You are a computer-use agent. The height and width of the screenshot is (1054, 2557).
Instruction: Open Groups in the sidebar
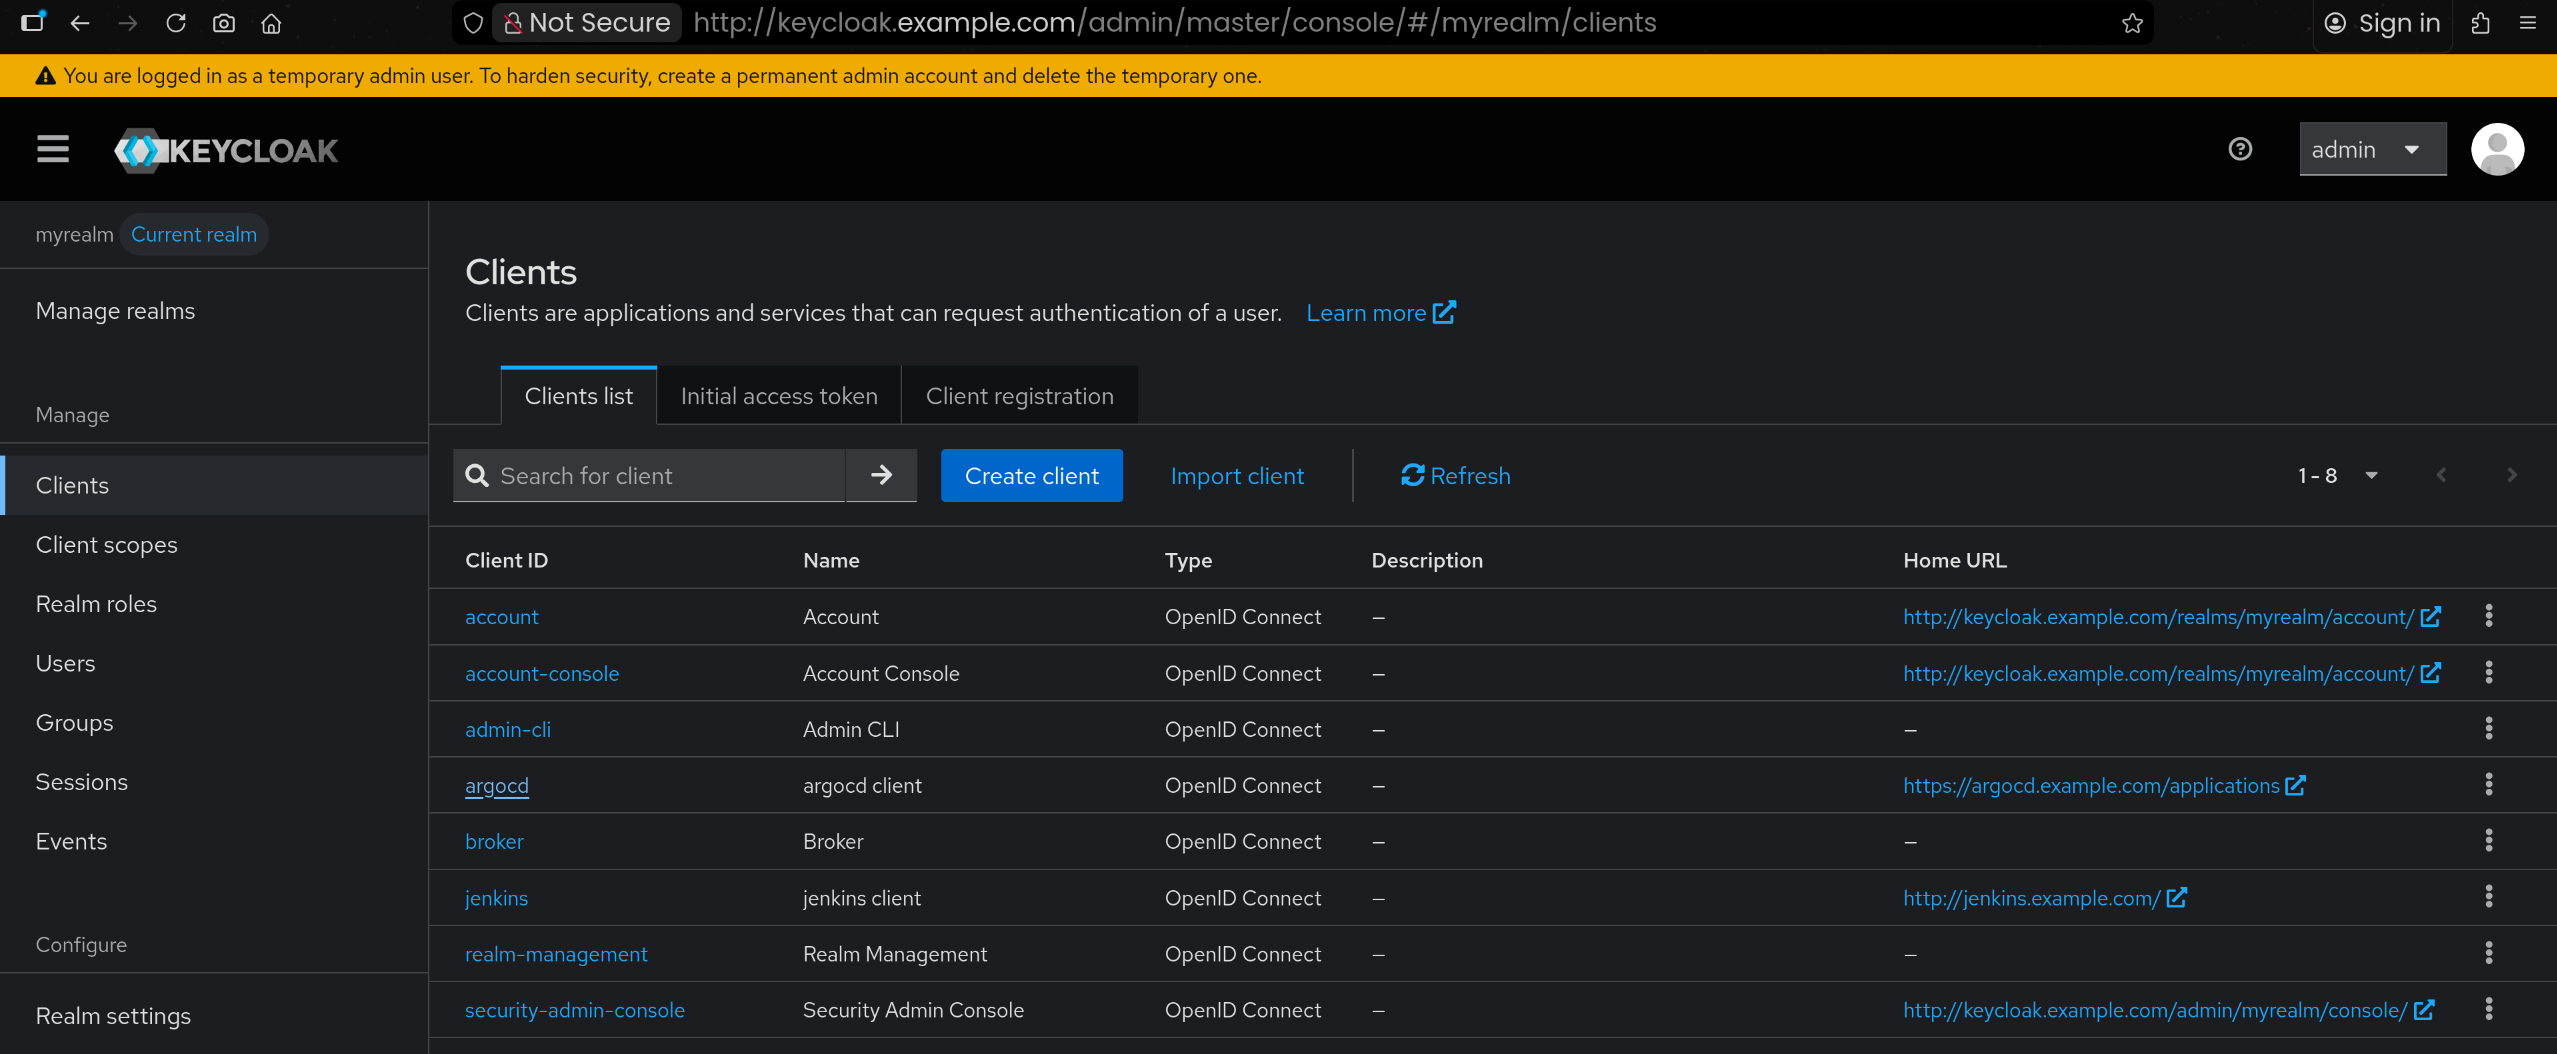tap(214, 723)
